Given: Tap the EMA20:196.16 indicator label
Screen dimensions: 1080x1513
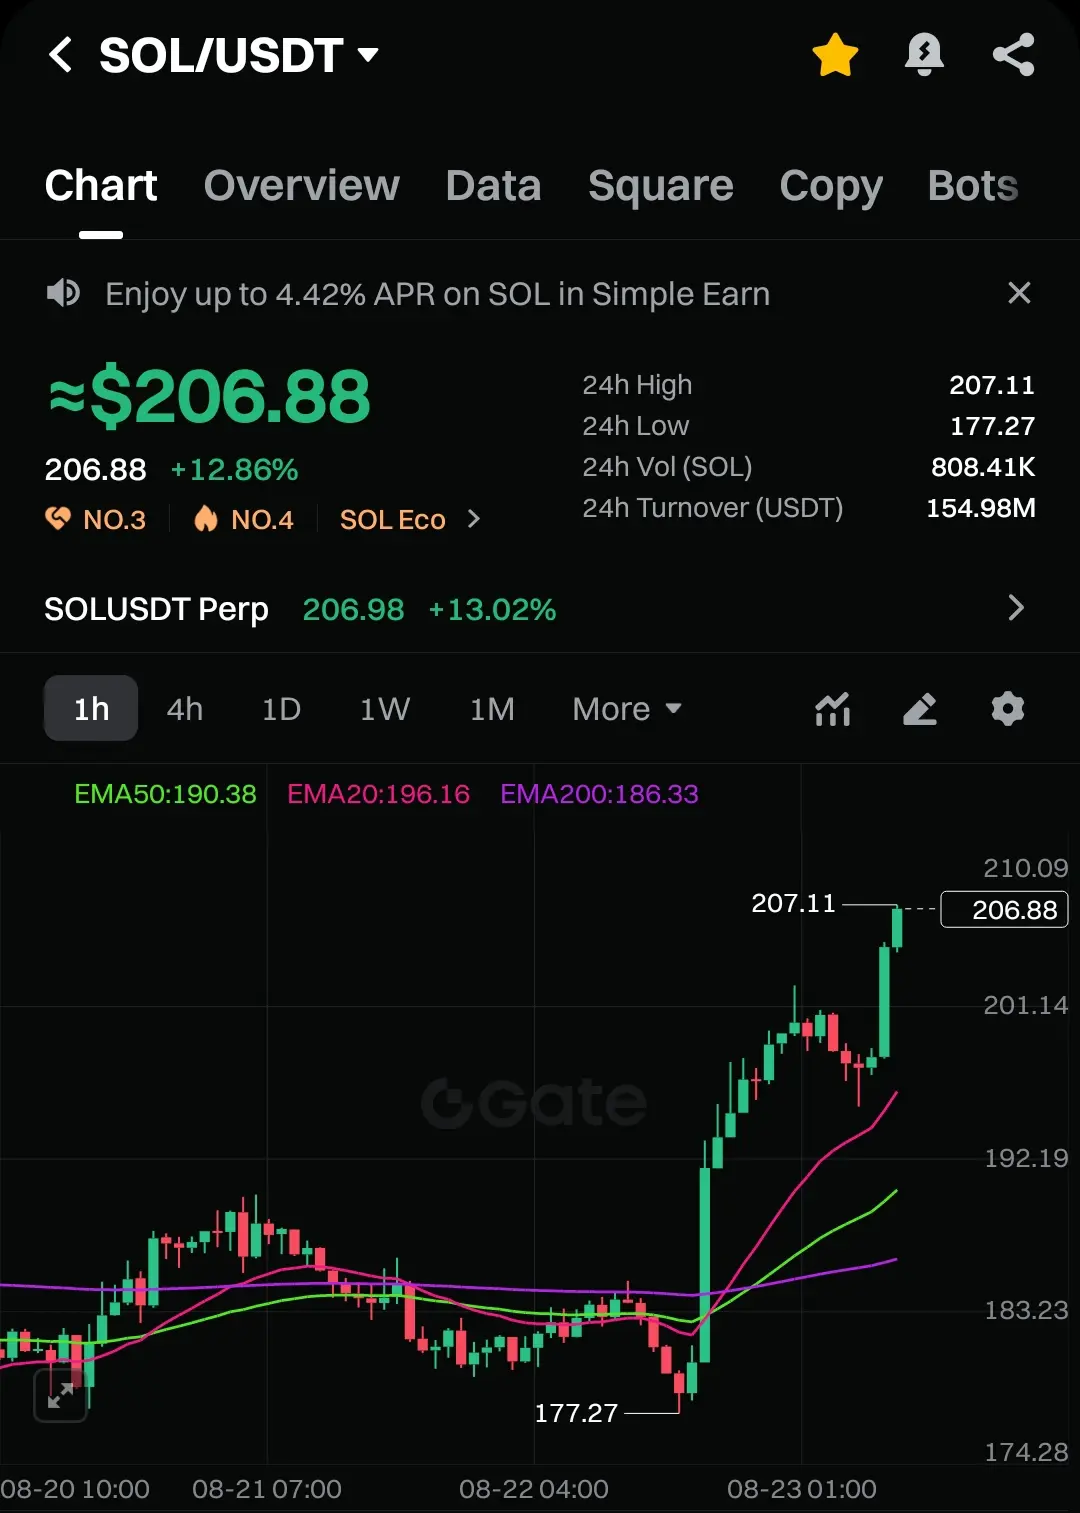Looking at the screenshot, I should tap(378, 794).
